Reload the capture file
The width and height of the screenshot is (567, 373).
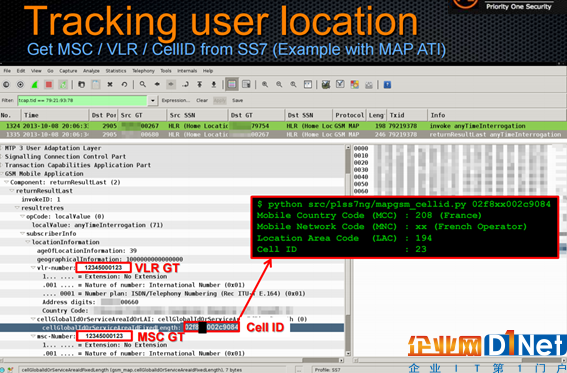[124, 85]
